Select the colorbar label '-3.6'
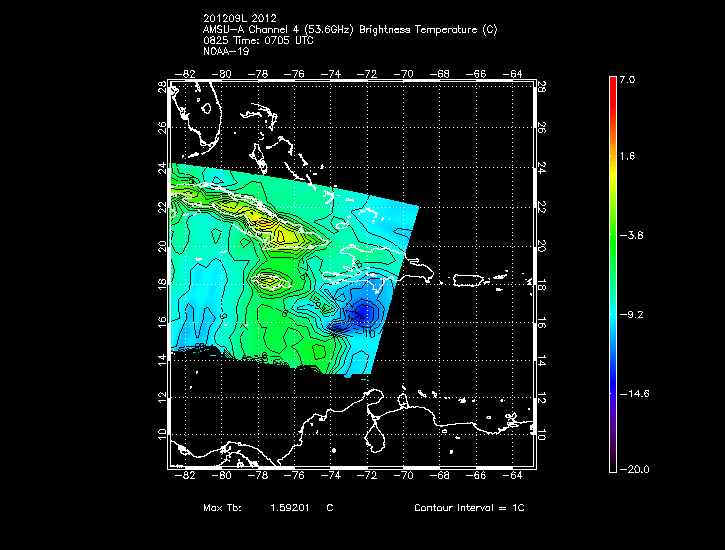Image resolution: width=725 pixels, height=550 pixels. [x=631, y=235]
